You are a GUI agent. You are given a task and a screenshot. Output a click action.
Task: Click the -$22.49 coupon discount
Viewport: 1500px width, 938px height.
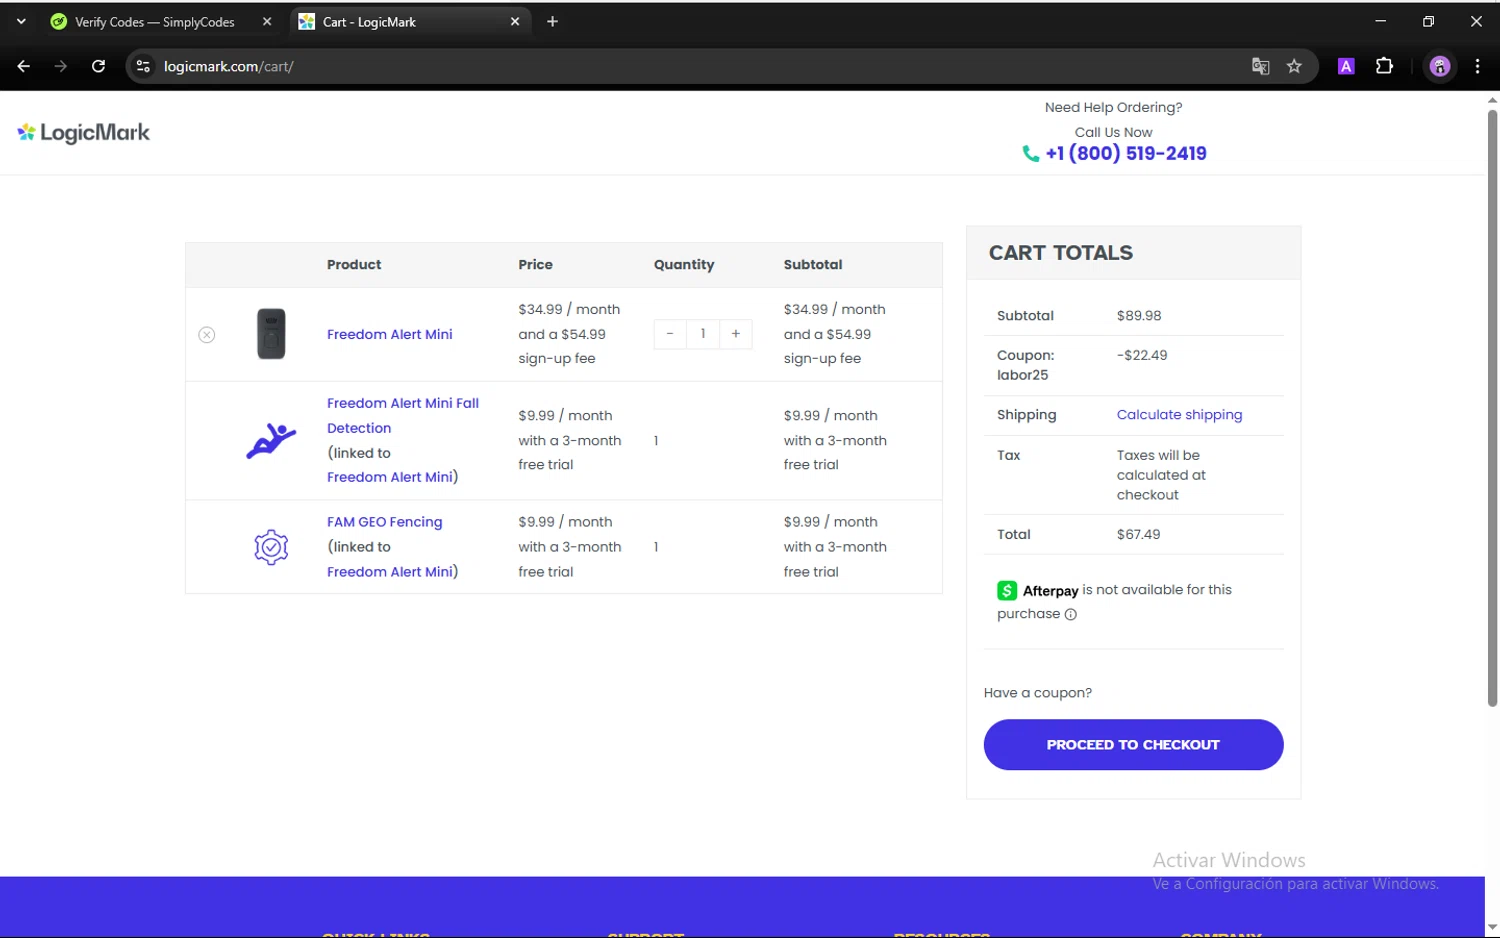tap(1142, 356)
